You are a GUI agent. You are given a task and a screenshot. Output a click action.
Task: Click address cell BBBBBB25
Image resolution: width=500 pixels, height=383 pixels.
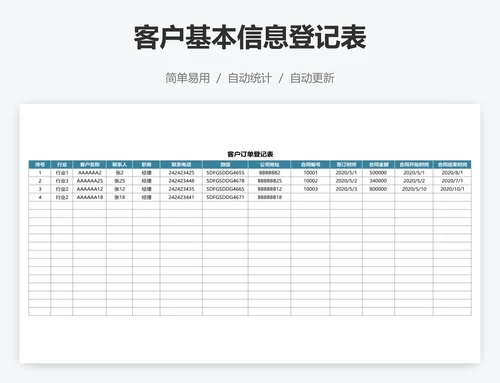[269, 181]
